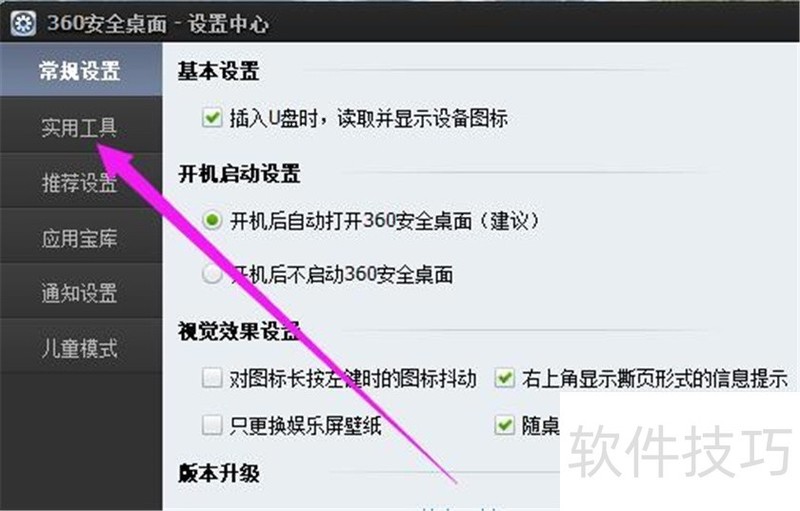Click the 版本升级 section heading
Screen dimensions: 800x511
pyautogui.click(x=218, y=473)
